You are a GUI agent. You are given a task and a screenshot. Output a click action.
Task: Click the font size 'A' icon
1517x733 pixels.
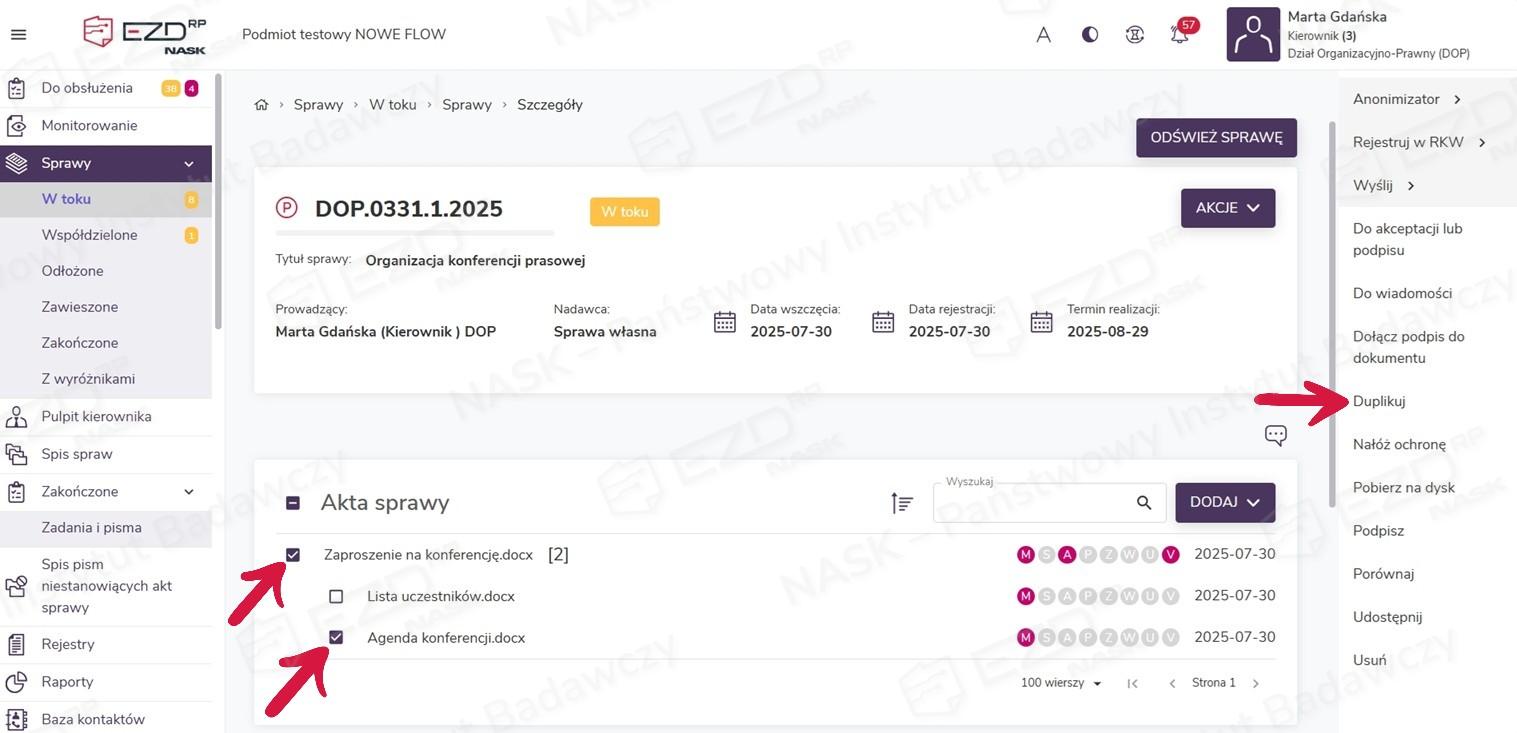[1043, 35]
